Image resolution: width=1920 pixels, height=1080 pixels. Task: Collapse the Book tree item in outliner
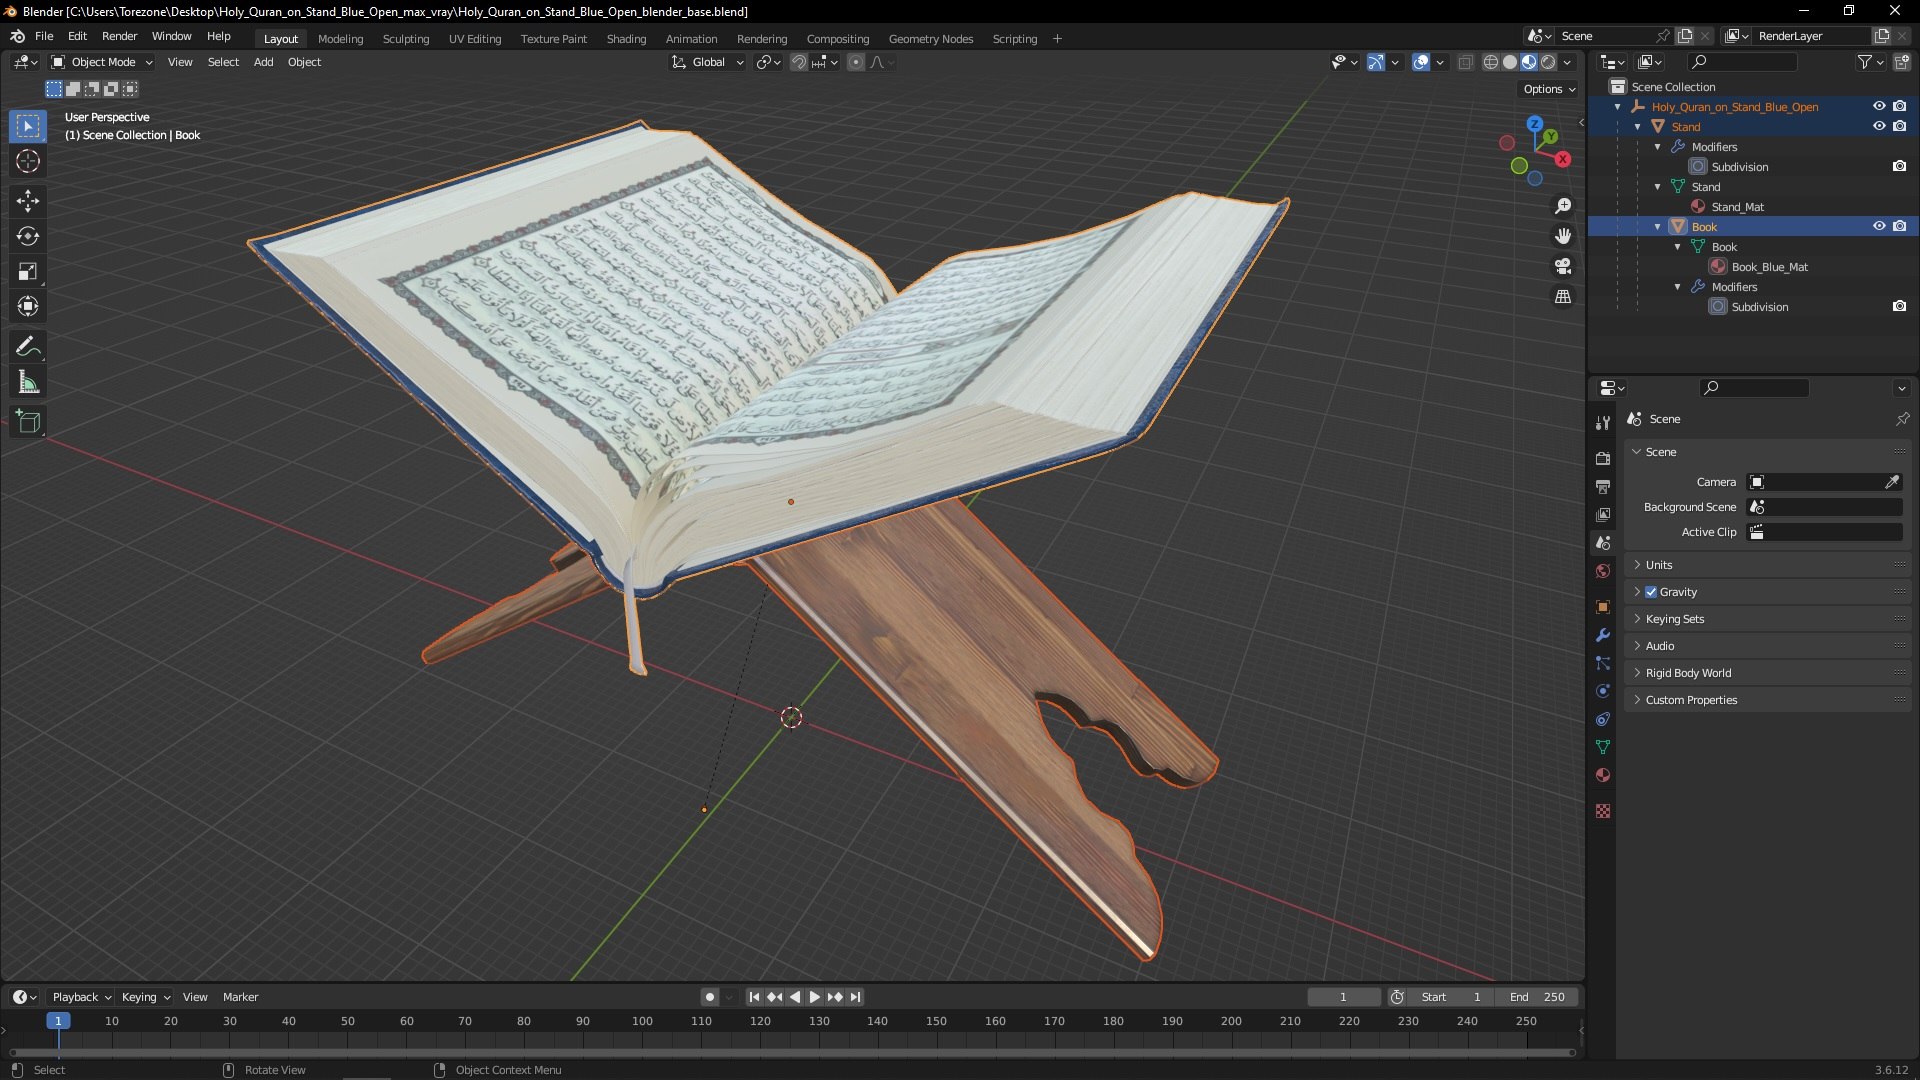[x=1657, y=227]
